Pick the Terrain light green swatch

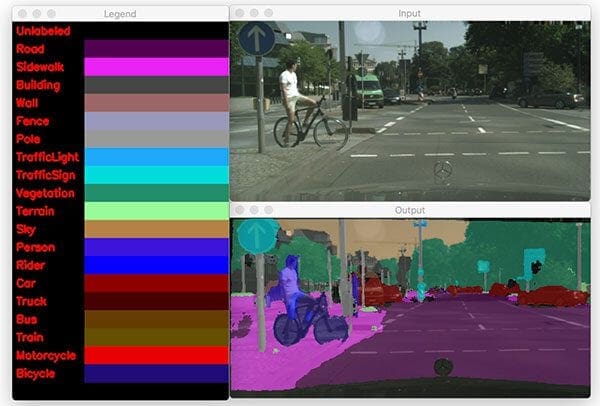[x=156, y=211]
